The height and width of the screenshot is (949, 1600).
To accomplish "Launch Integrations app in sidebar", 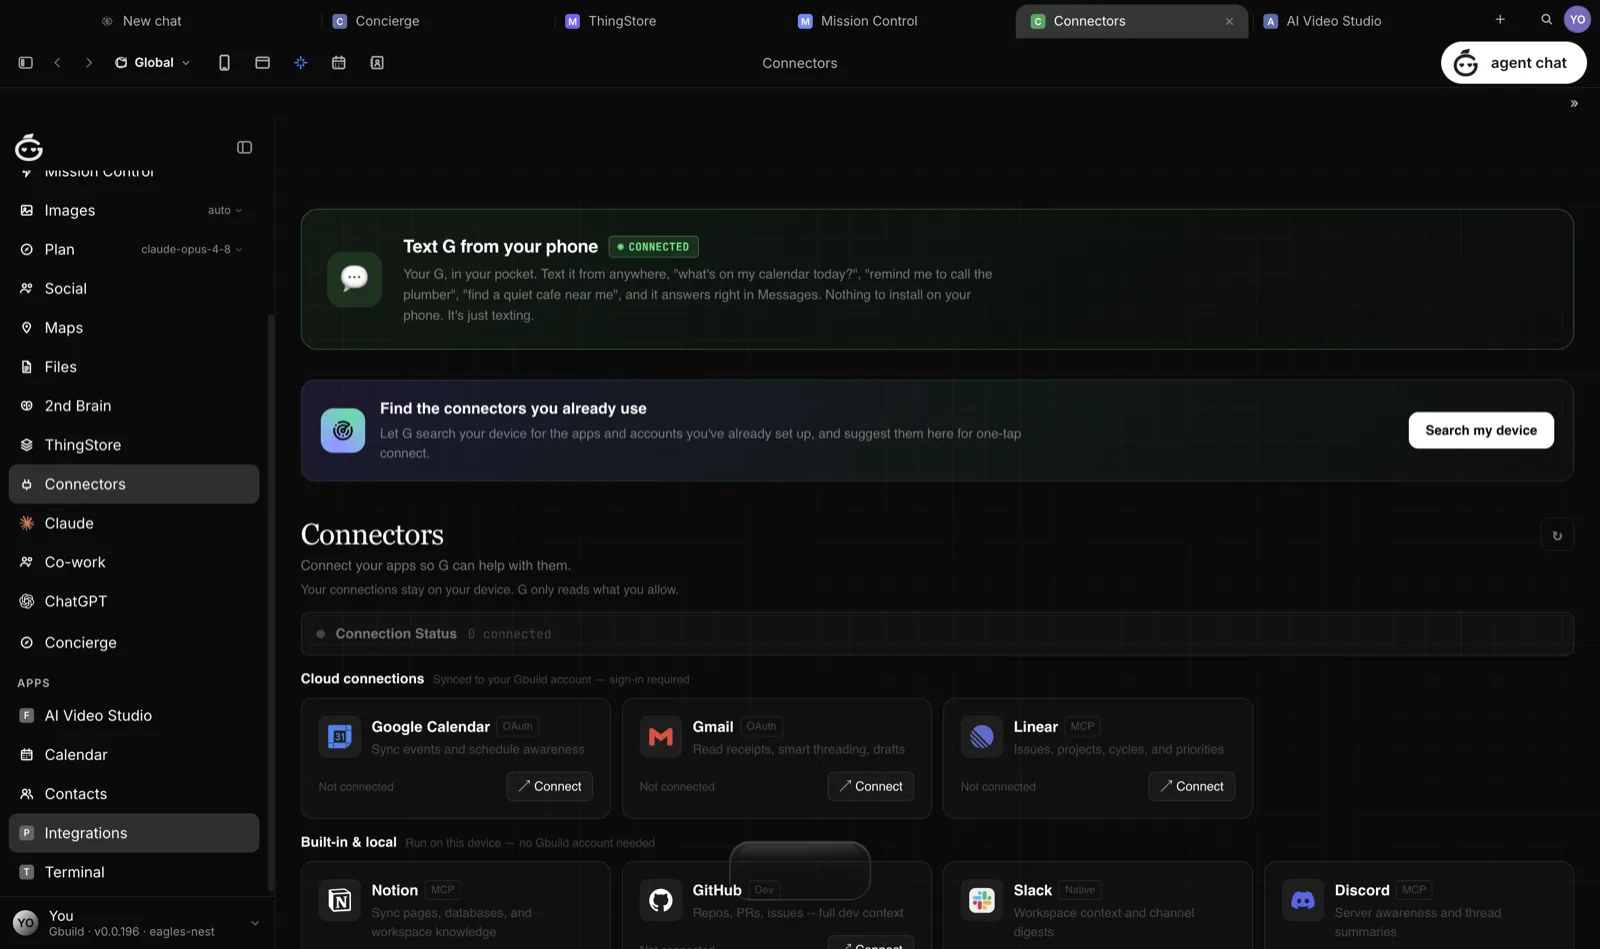I will pos(134,833).
